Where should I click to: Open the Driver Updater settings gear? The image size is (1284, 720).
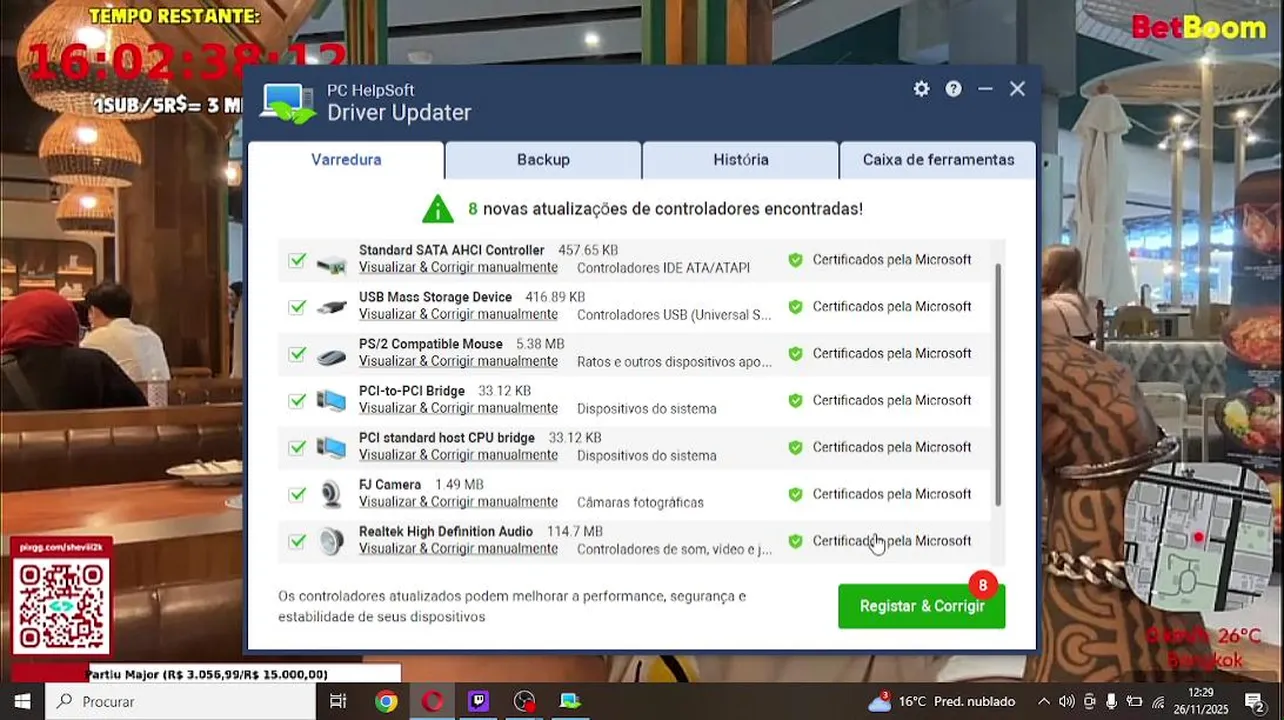[x=921, y=89]
